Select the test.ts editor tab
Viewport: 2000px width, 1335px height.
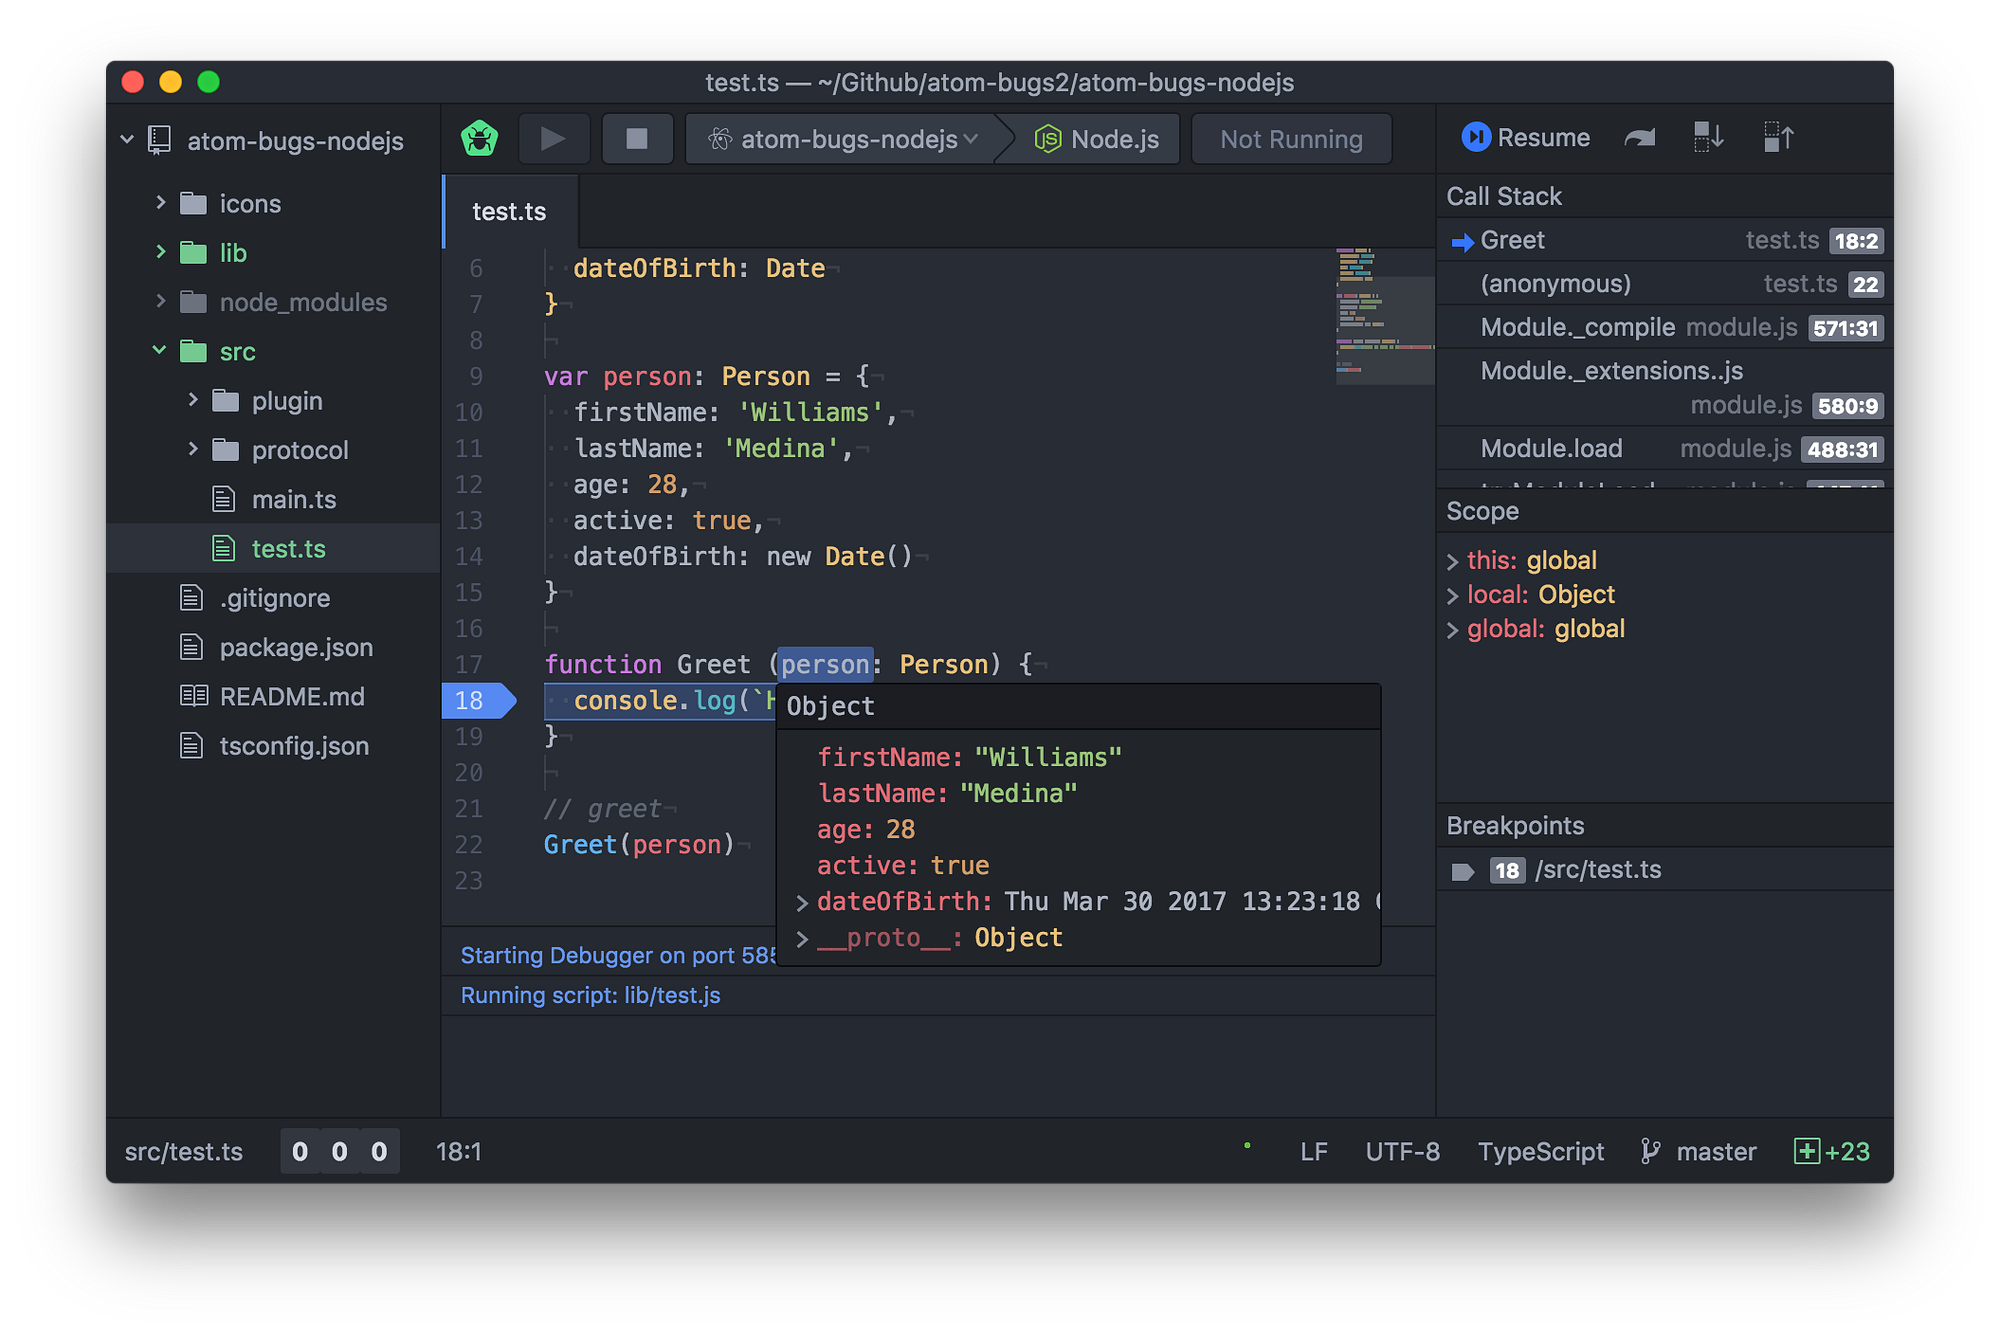point(509,212)
